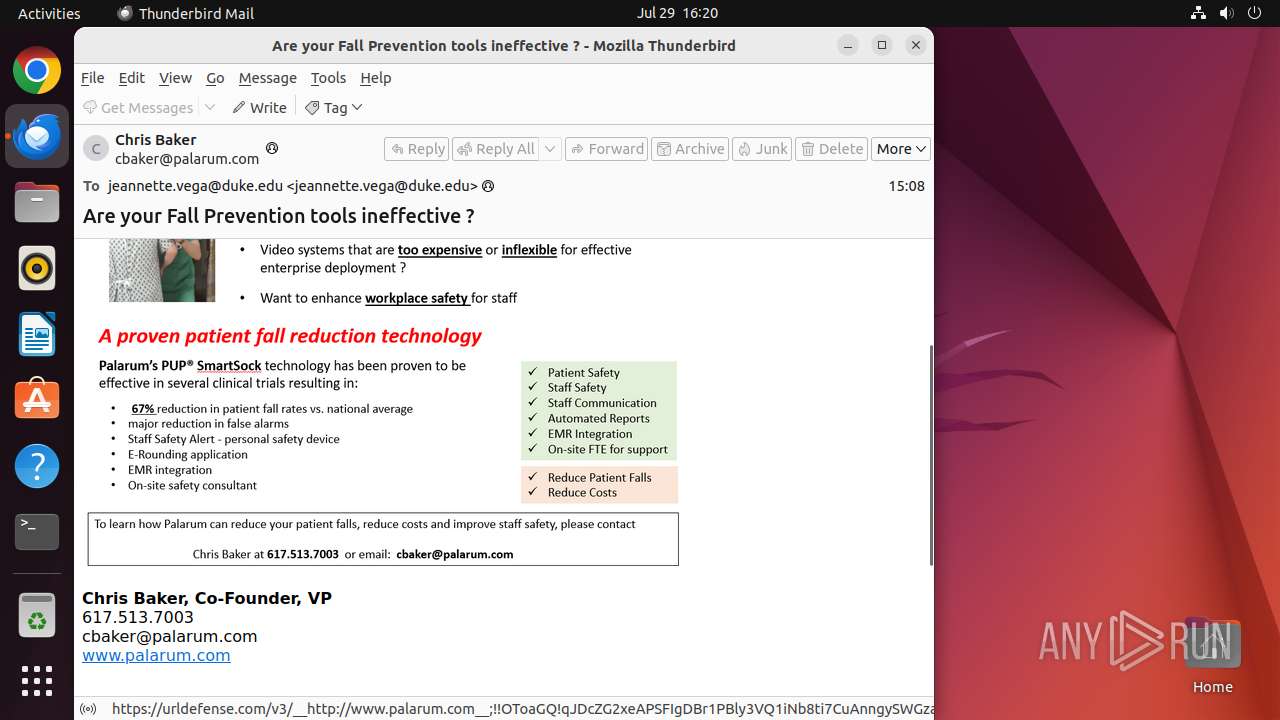Viewport: 1280px width, 720px height.
Task: Show Applications grid
Action: 37,681
